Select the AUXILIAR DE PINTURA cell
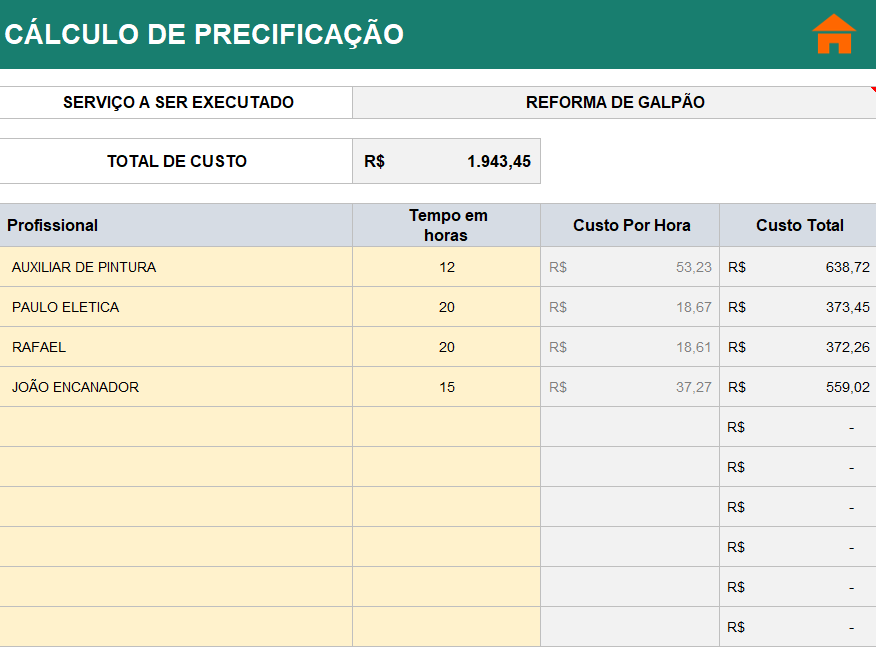Image resolution: width=876 pixels, height=647 pixels. coord(176,267)
